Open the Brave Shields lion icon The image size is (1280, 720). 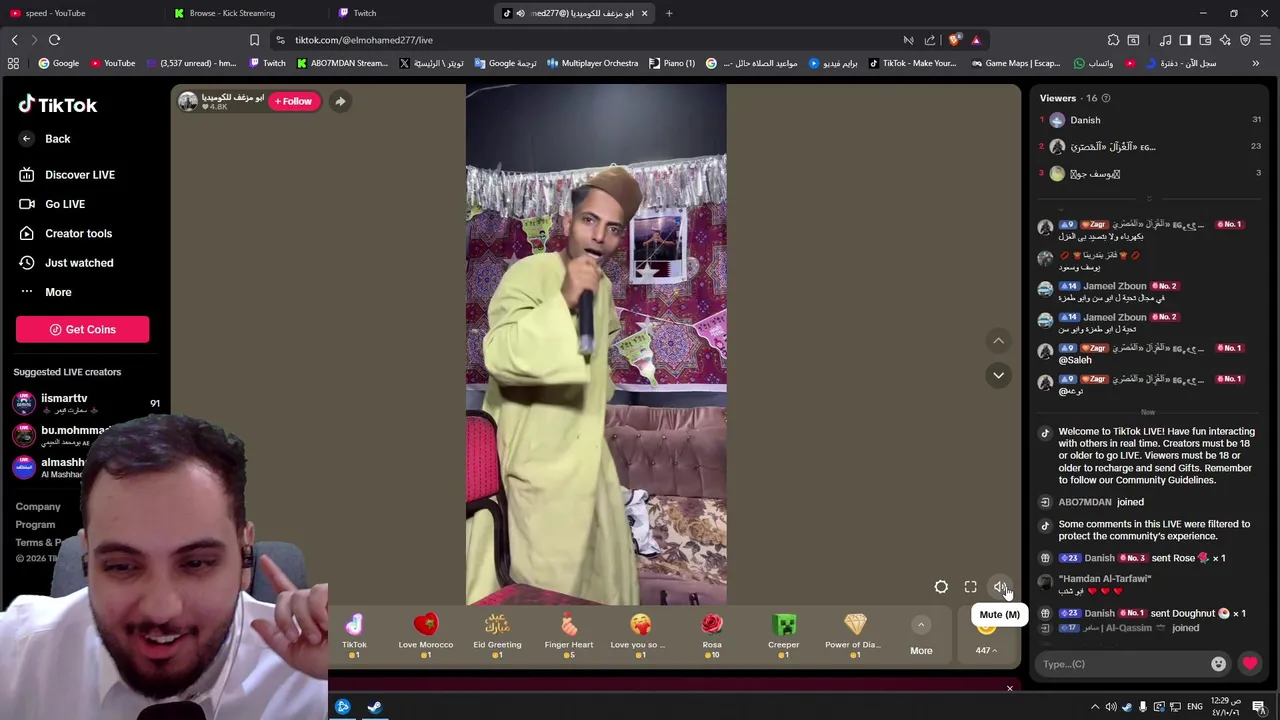pyautogui.click(x=954, y=40)
